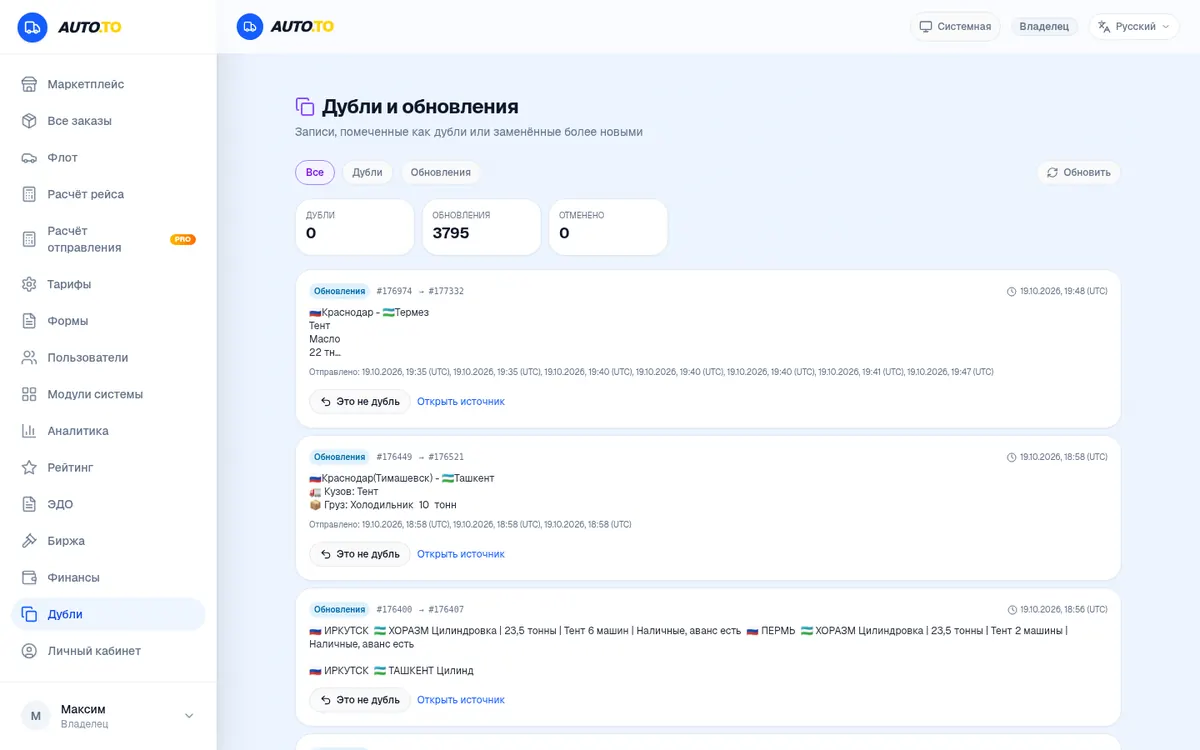Open the Системная theme selector
The width and height of the screenshot is (1200, 750).
click(955, 26)
